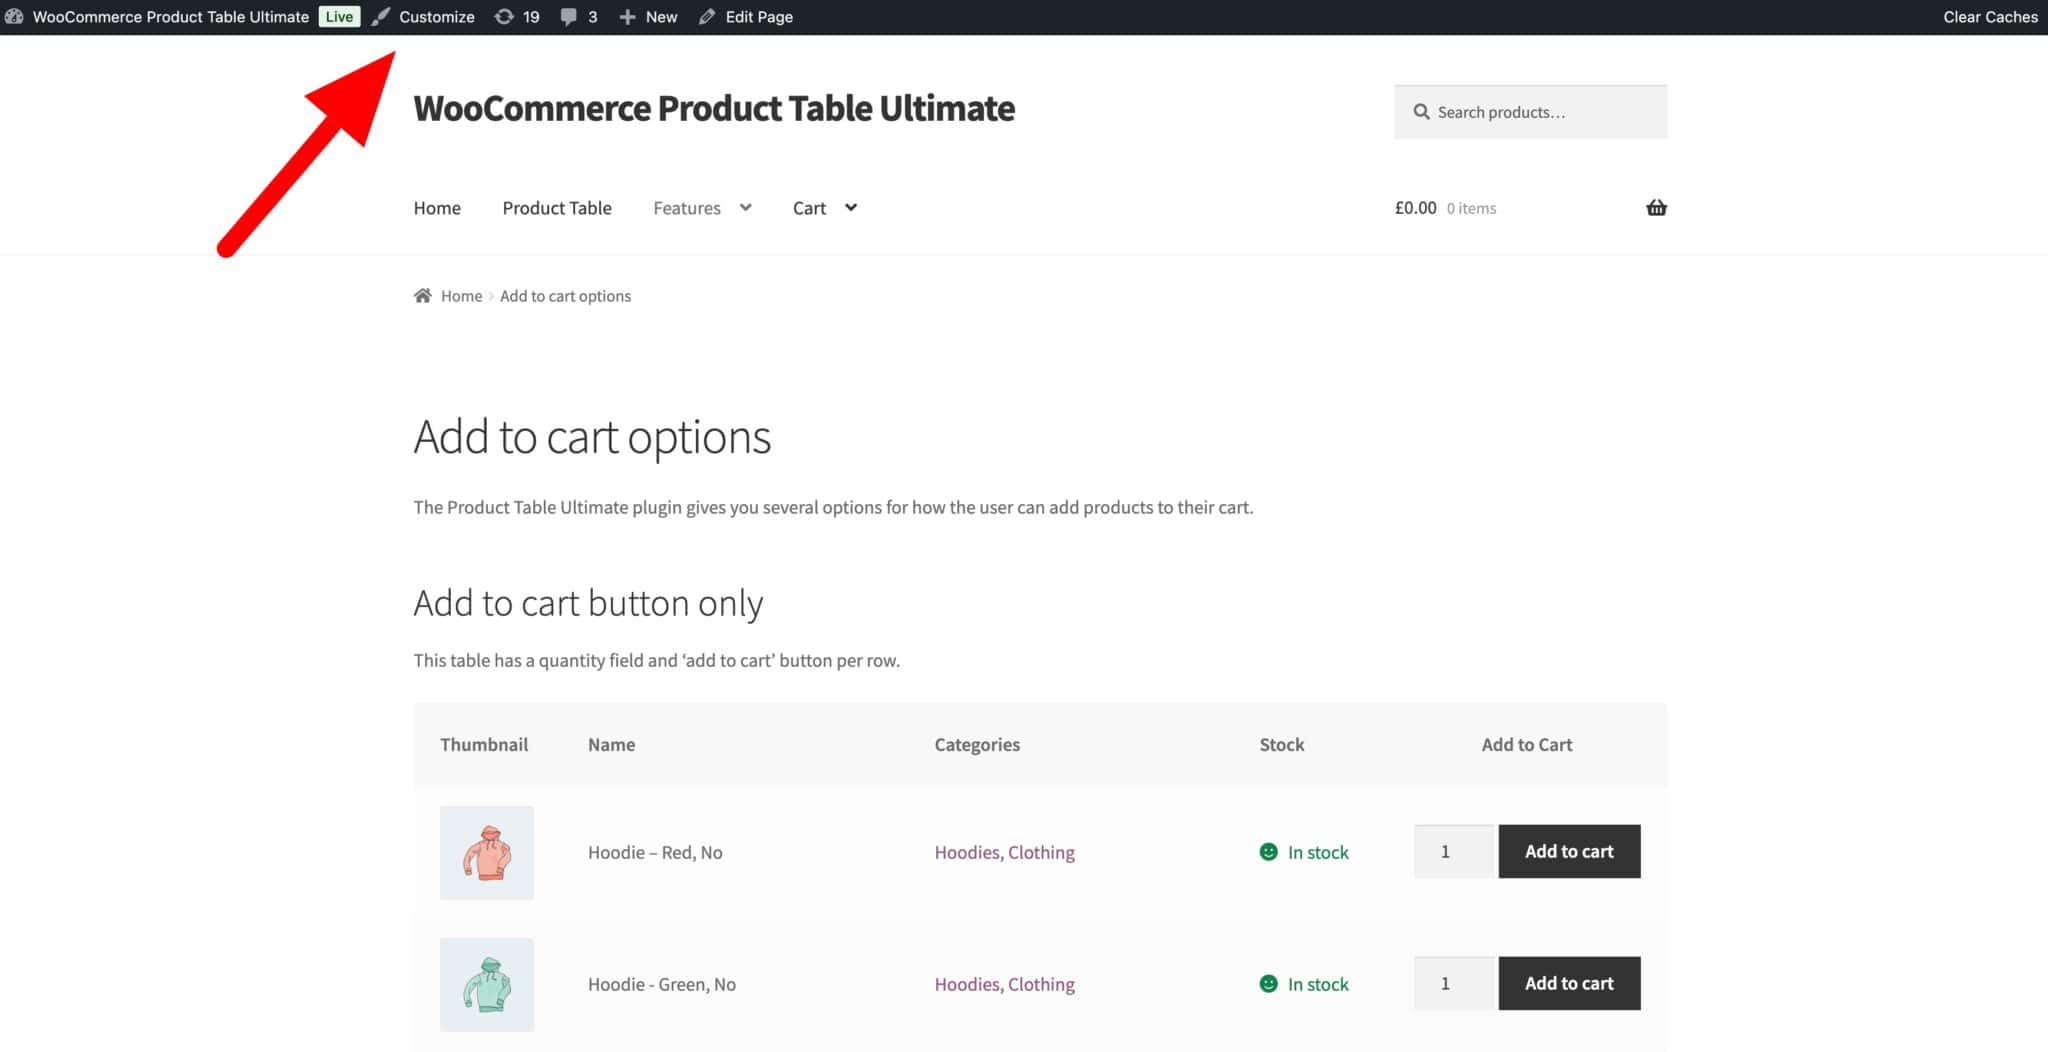Expand the Cart dropdown chevron
The height and width of the screenshot is (1052, 2048).
(851, 208)
